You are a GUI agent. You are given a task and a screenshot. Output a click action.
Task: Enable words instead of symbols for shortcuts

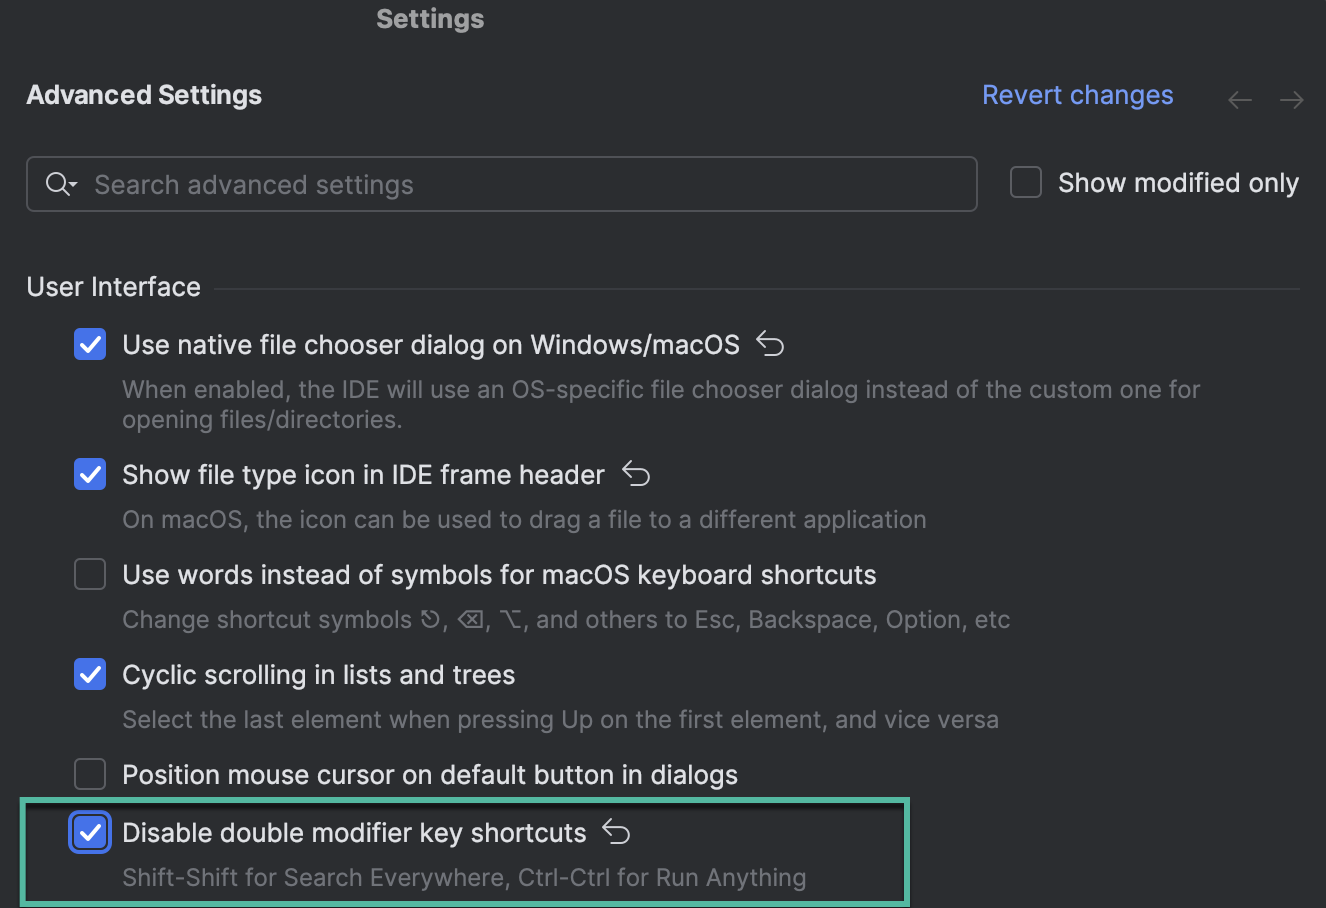coord(89,574)
